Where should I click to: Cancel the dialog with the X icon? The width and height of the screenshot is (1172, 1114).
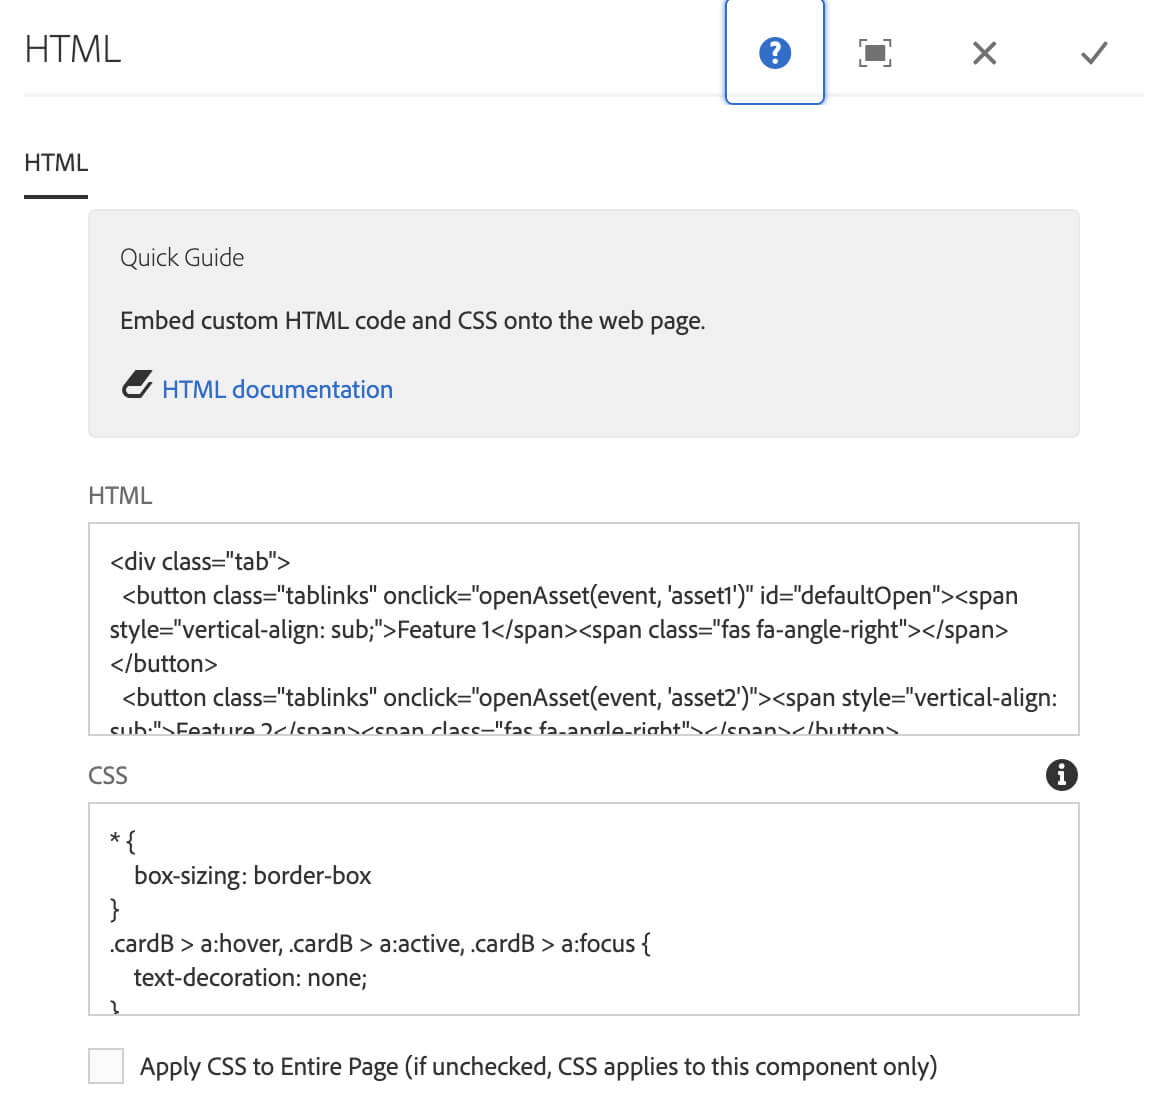(984, 53)
